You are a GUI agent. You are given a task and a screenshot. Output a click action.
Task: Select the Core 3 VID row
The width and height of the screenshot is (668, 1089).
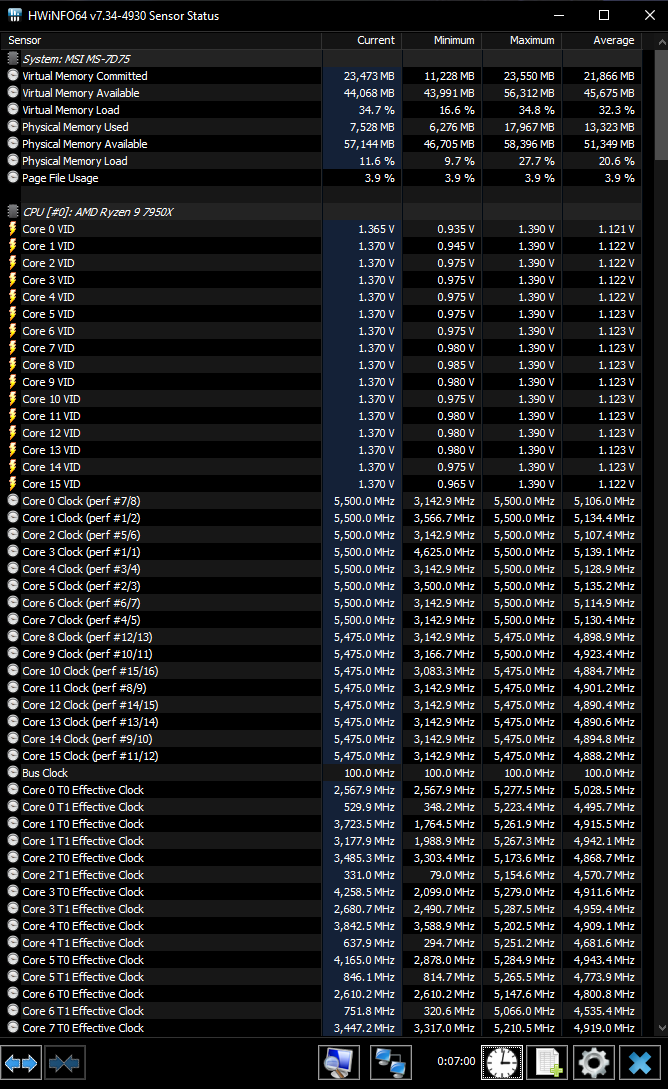(321, 280)
